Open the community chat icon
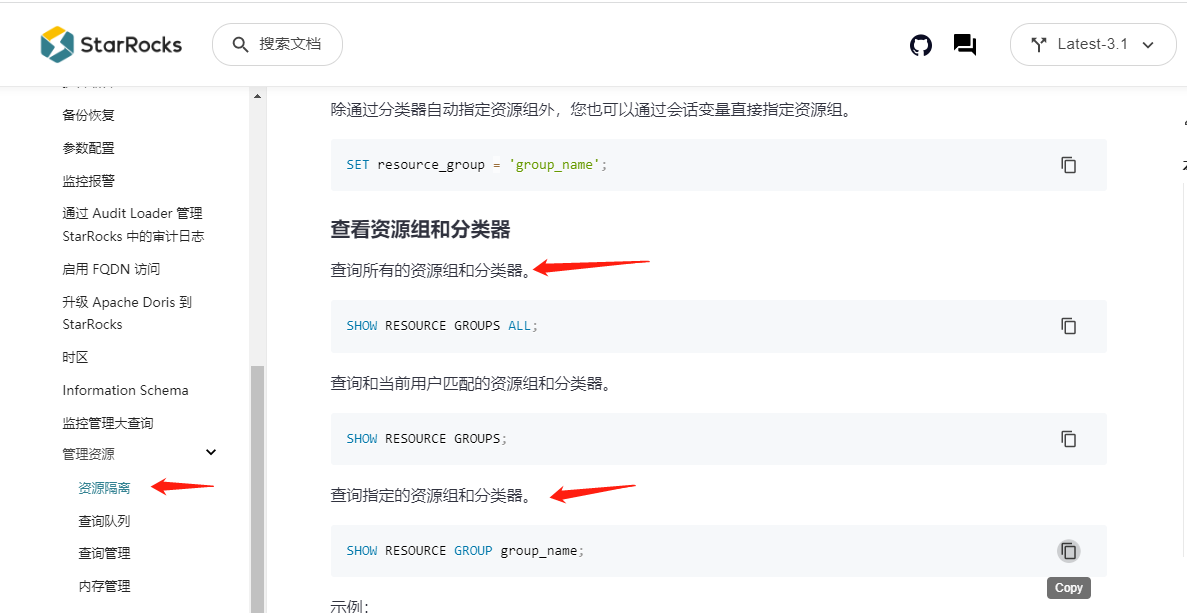The height and width of the screenshot is (613, 1187). point(965,45)
